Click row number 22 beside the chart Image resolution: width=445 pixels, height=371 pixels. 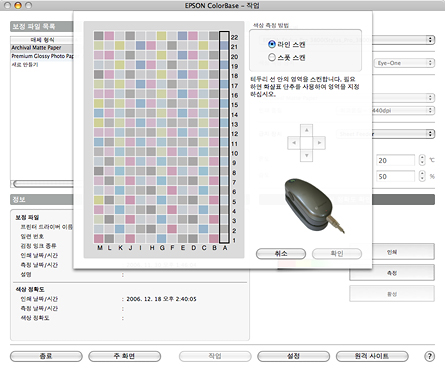(x=234, y=37)
